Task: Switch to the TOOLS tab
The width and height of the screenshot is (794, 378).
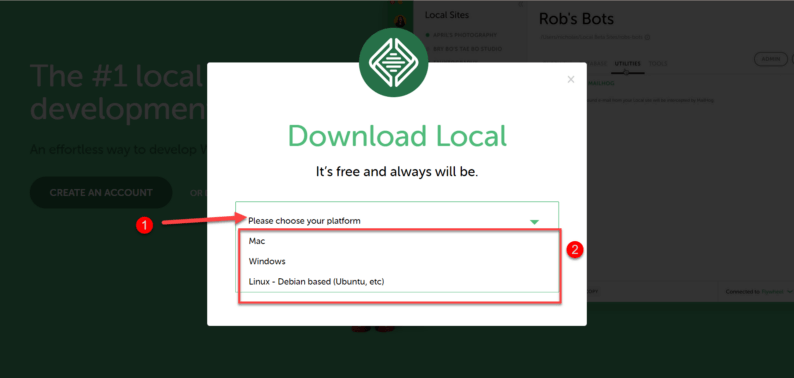Action: (658, 63)
